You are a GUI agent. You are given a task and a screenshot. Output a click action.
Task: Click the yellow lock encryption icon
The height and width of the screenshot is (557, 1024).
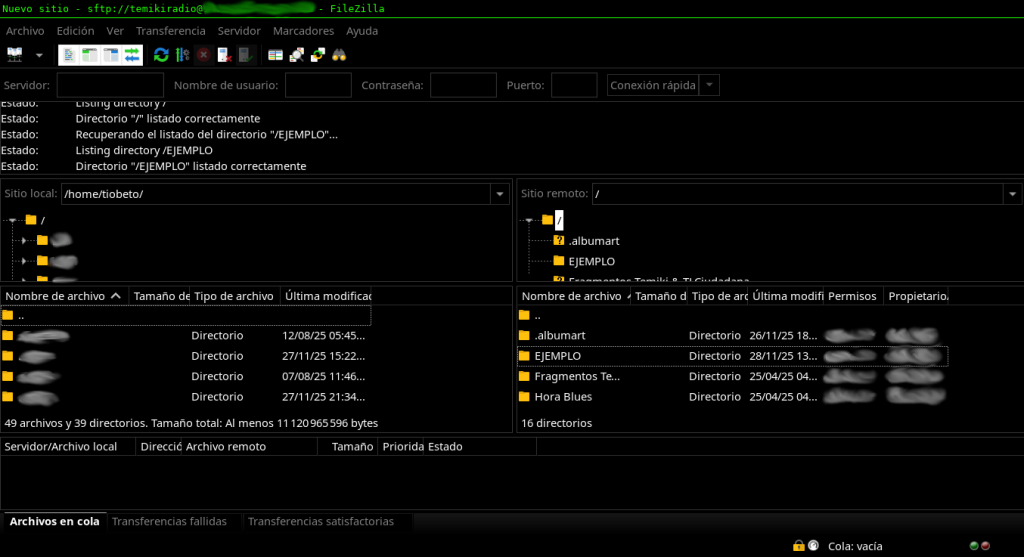tap(798, 546)
